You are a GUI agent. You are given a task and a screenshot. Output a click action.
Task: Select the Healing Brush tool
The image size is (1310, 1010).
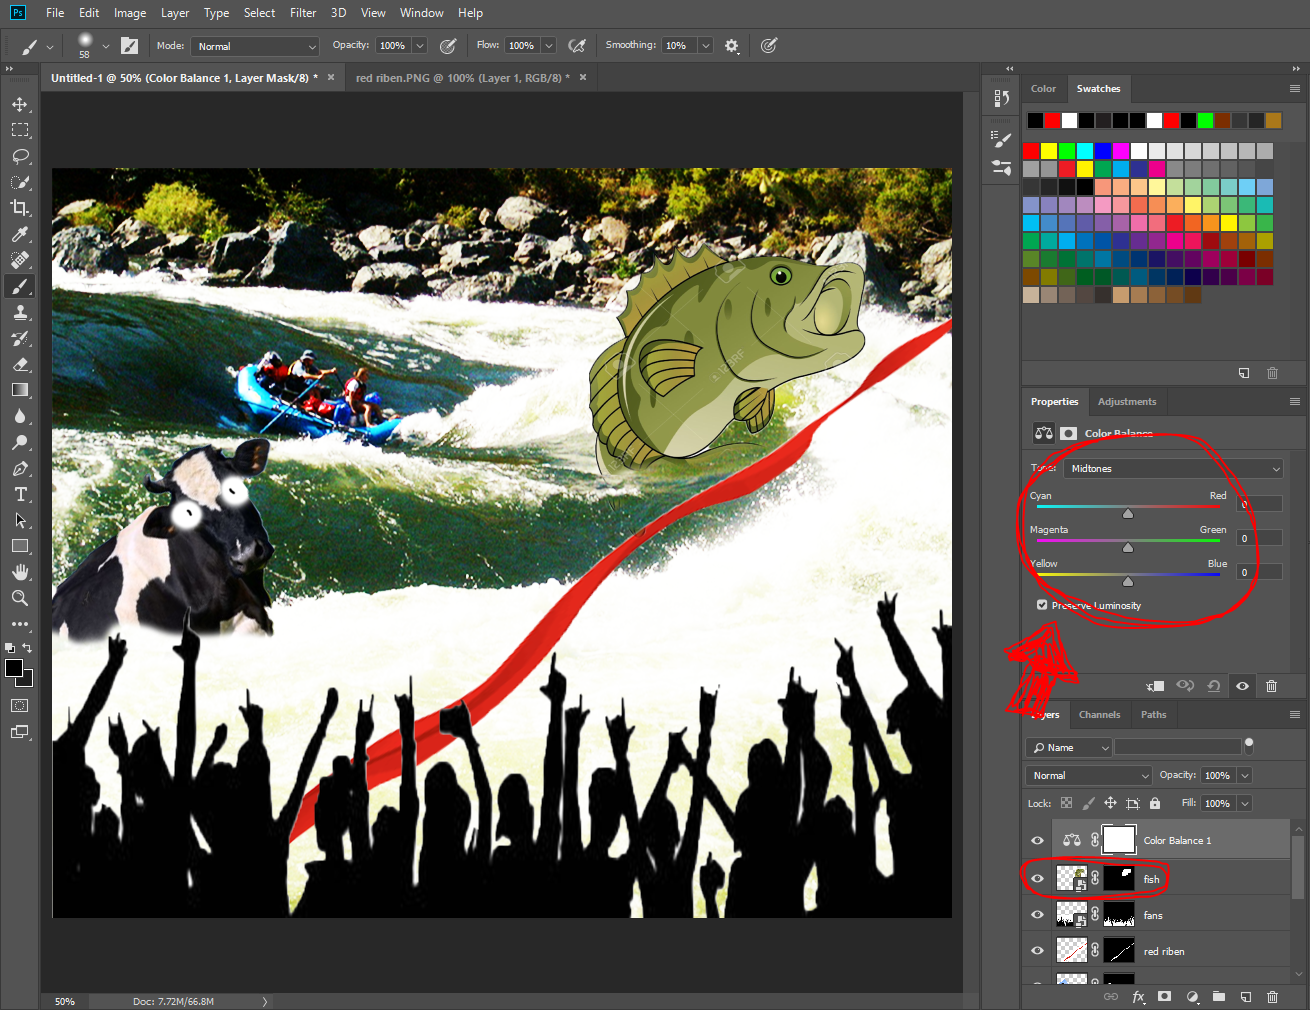[x=20, y=260]
